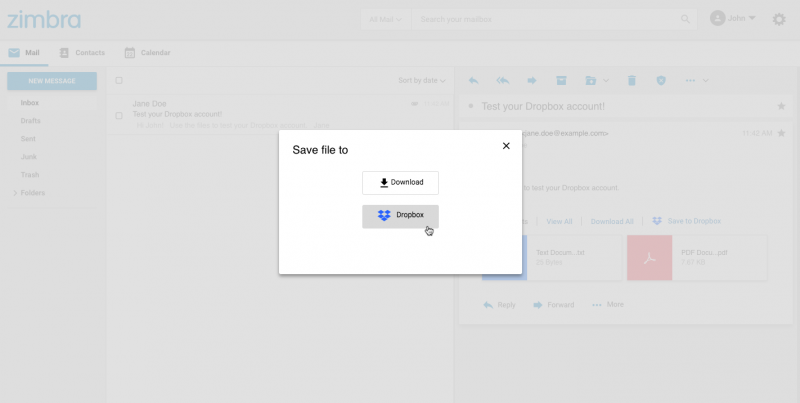Open the All Mail search scope dropdown
Screen dimensions: 800x403
coord(385,19)
